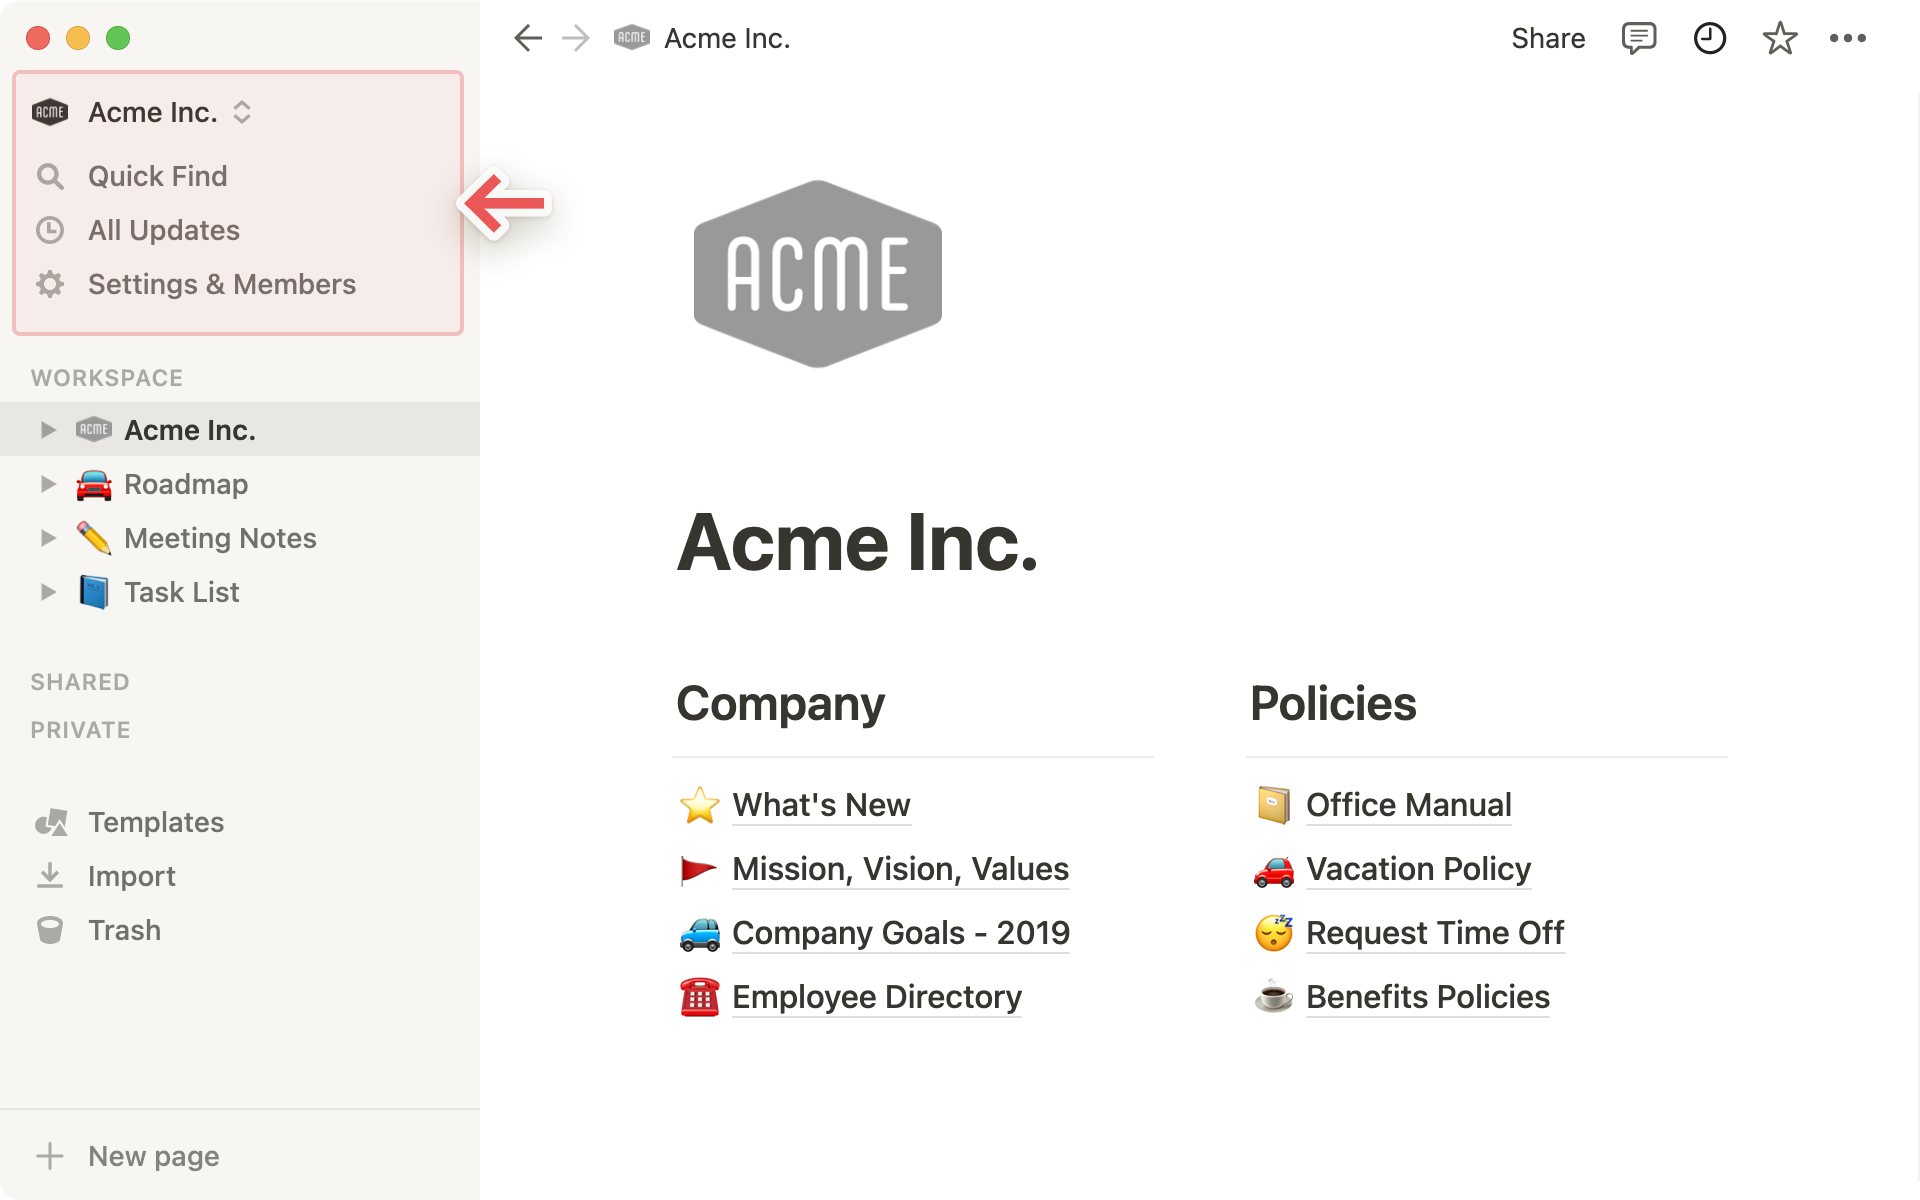
Task: Navigate back using left arrow button
Action: pos(525,37)
